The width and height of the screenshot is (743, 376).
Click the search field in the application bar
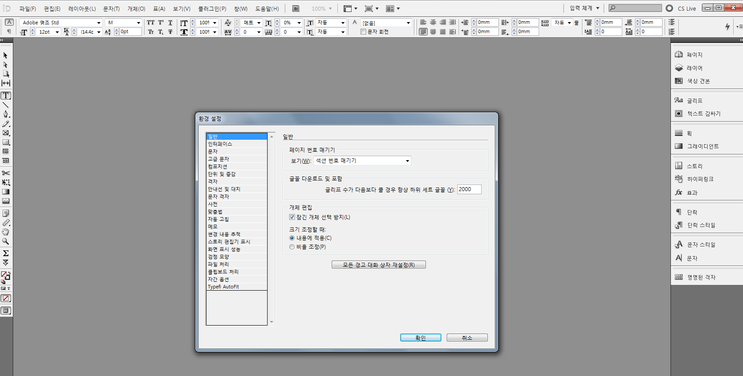pyautogui.click(x=635, y=8)
